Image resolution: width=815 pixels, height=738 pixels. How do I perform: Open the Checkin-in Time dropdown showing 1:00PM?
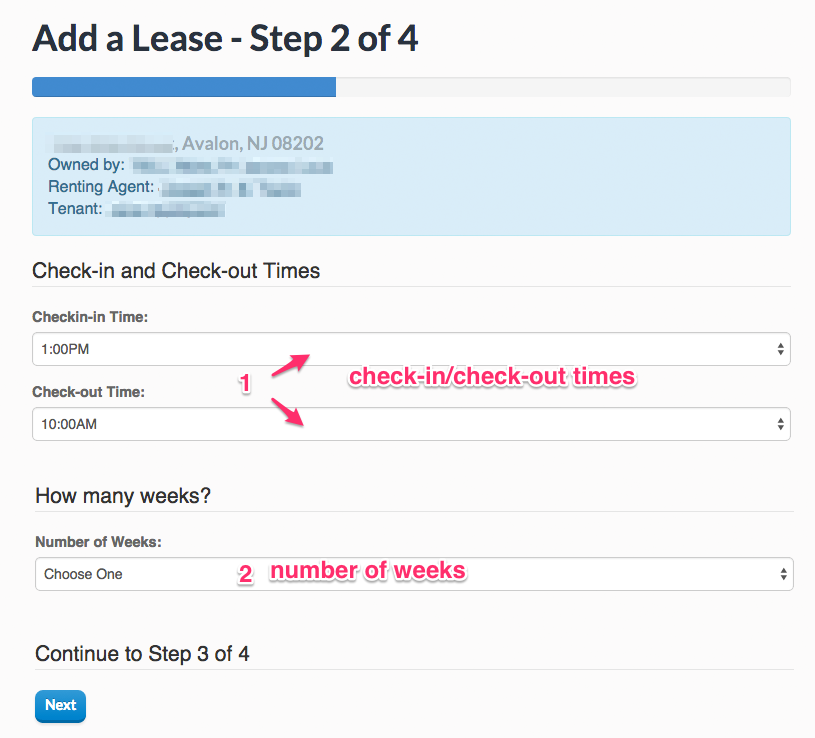point(400,349)
